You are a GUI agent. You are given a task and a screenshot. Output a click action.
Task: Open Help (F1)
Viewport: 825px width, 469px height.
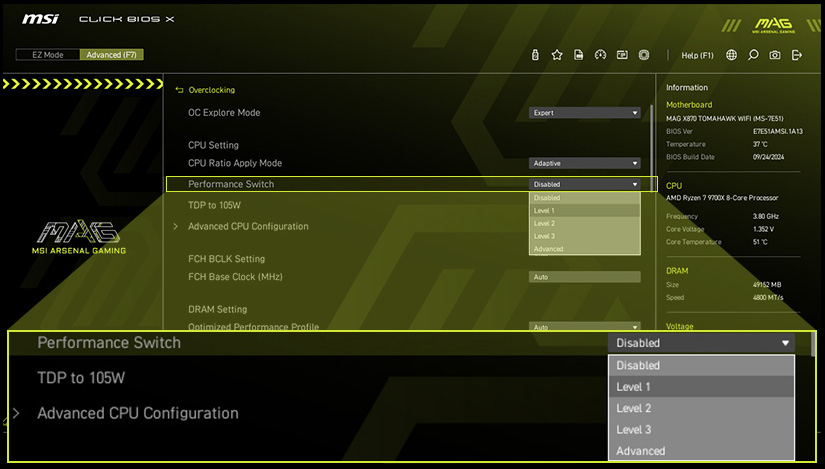[697, 55]
